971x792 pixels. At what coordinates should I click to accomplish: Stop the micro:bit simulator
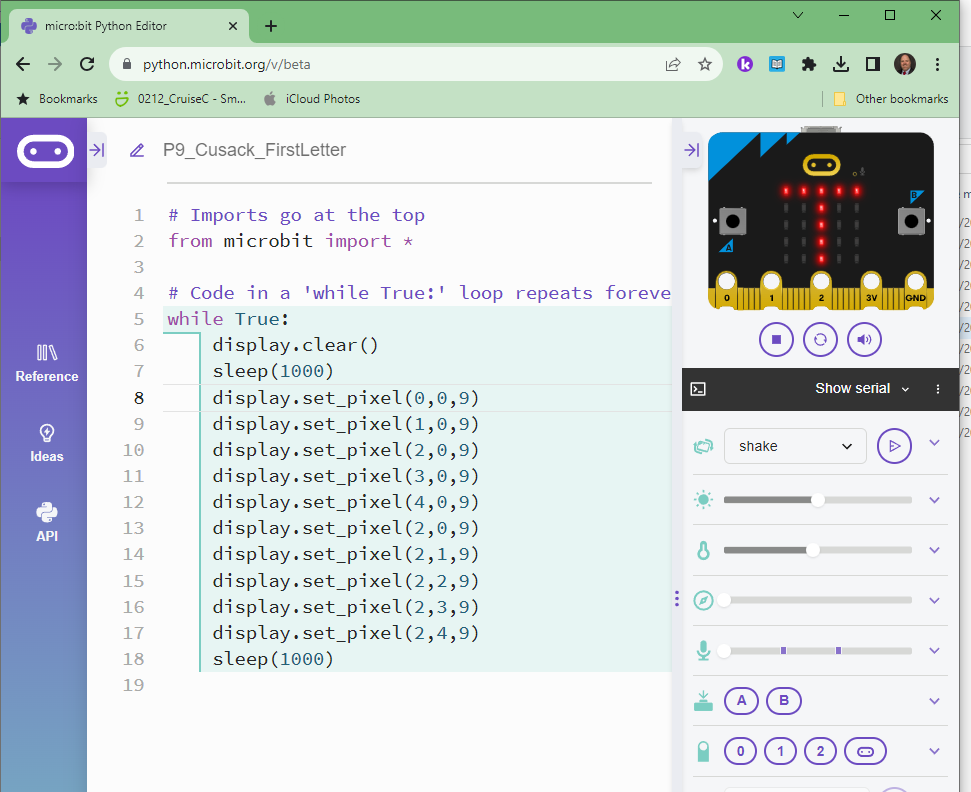[776, 339]
